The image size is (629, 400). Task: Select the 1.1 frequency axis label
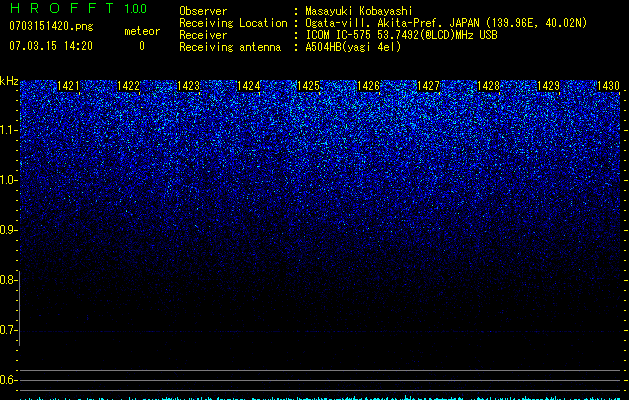click(x=8, y=130)
